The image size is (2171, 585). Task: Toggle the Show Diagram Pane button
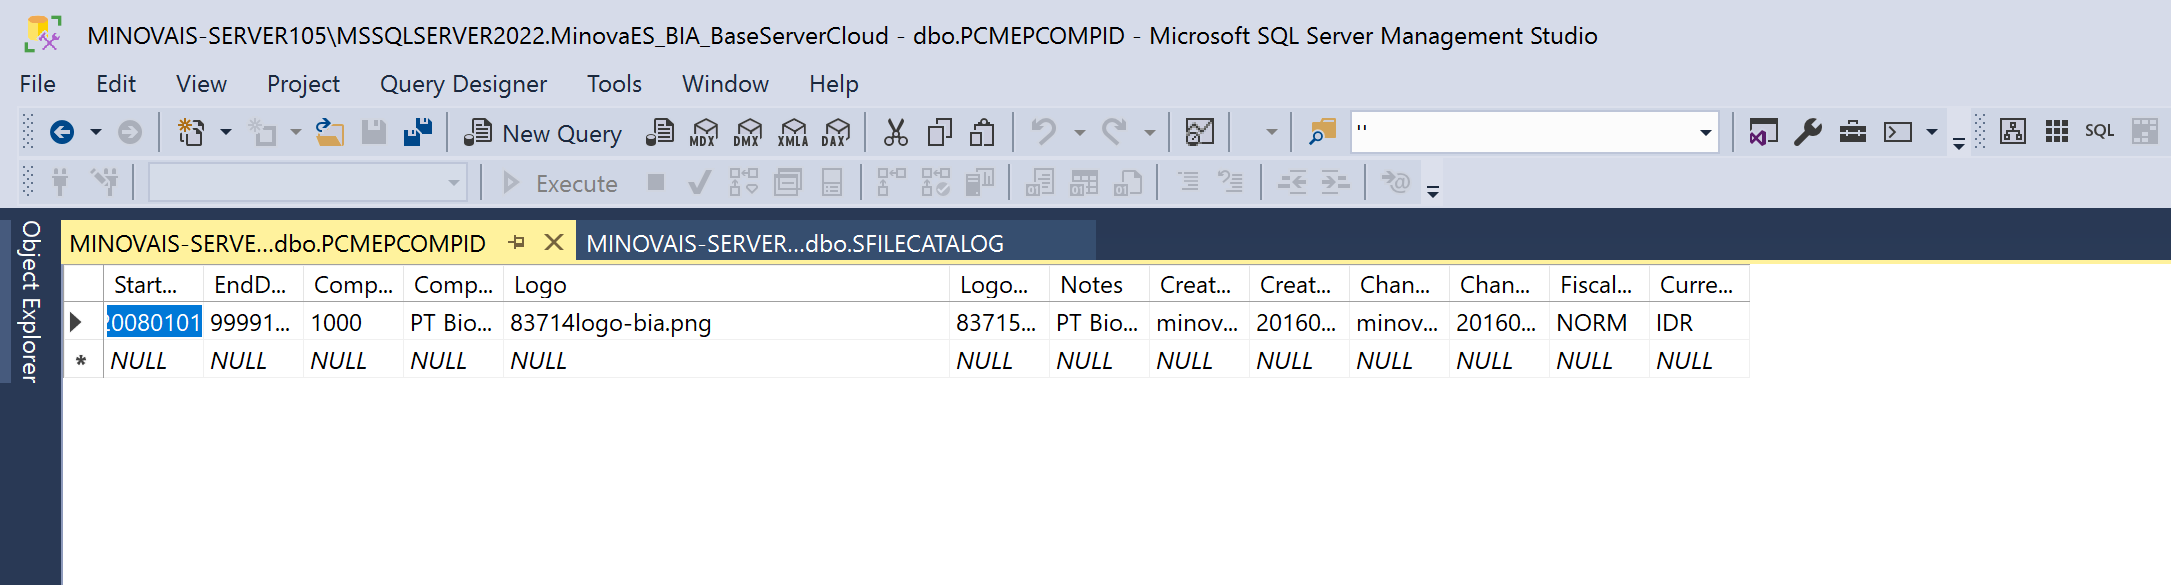click(2012, 131)
